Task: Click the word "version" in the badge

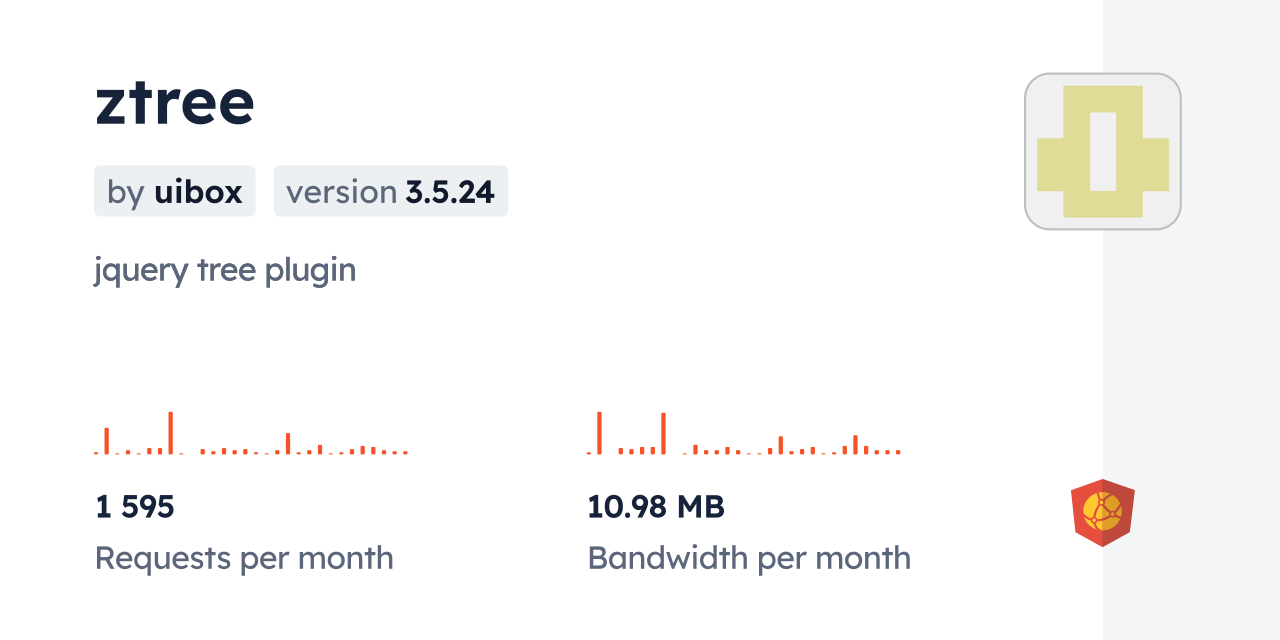Action: 342,191
